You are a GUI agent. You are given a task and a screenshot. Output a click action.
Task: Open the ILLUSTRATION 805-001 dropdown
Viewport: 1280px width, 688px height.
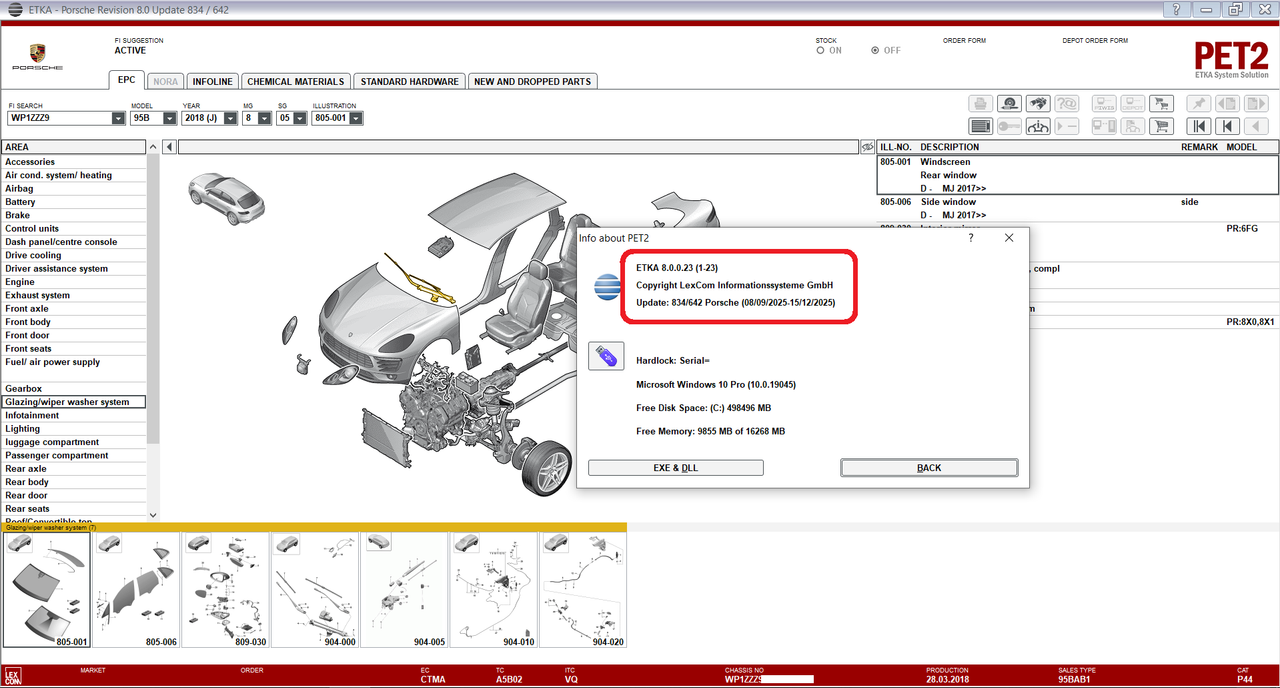click(356, 118)
